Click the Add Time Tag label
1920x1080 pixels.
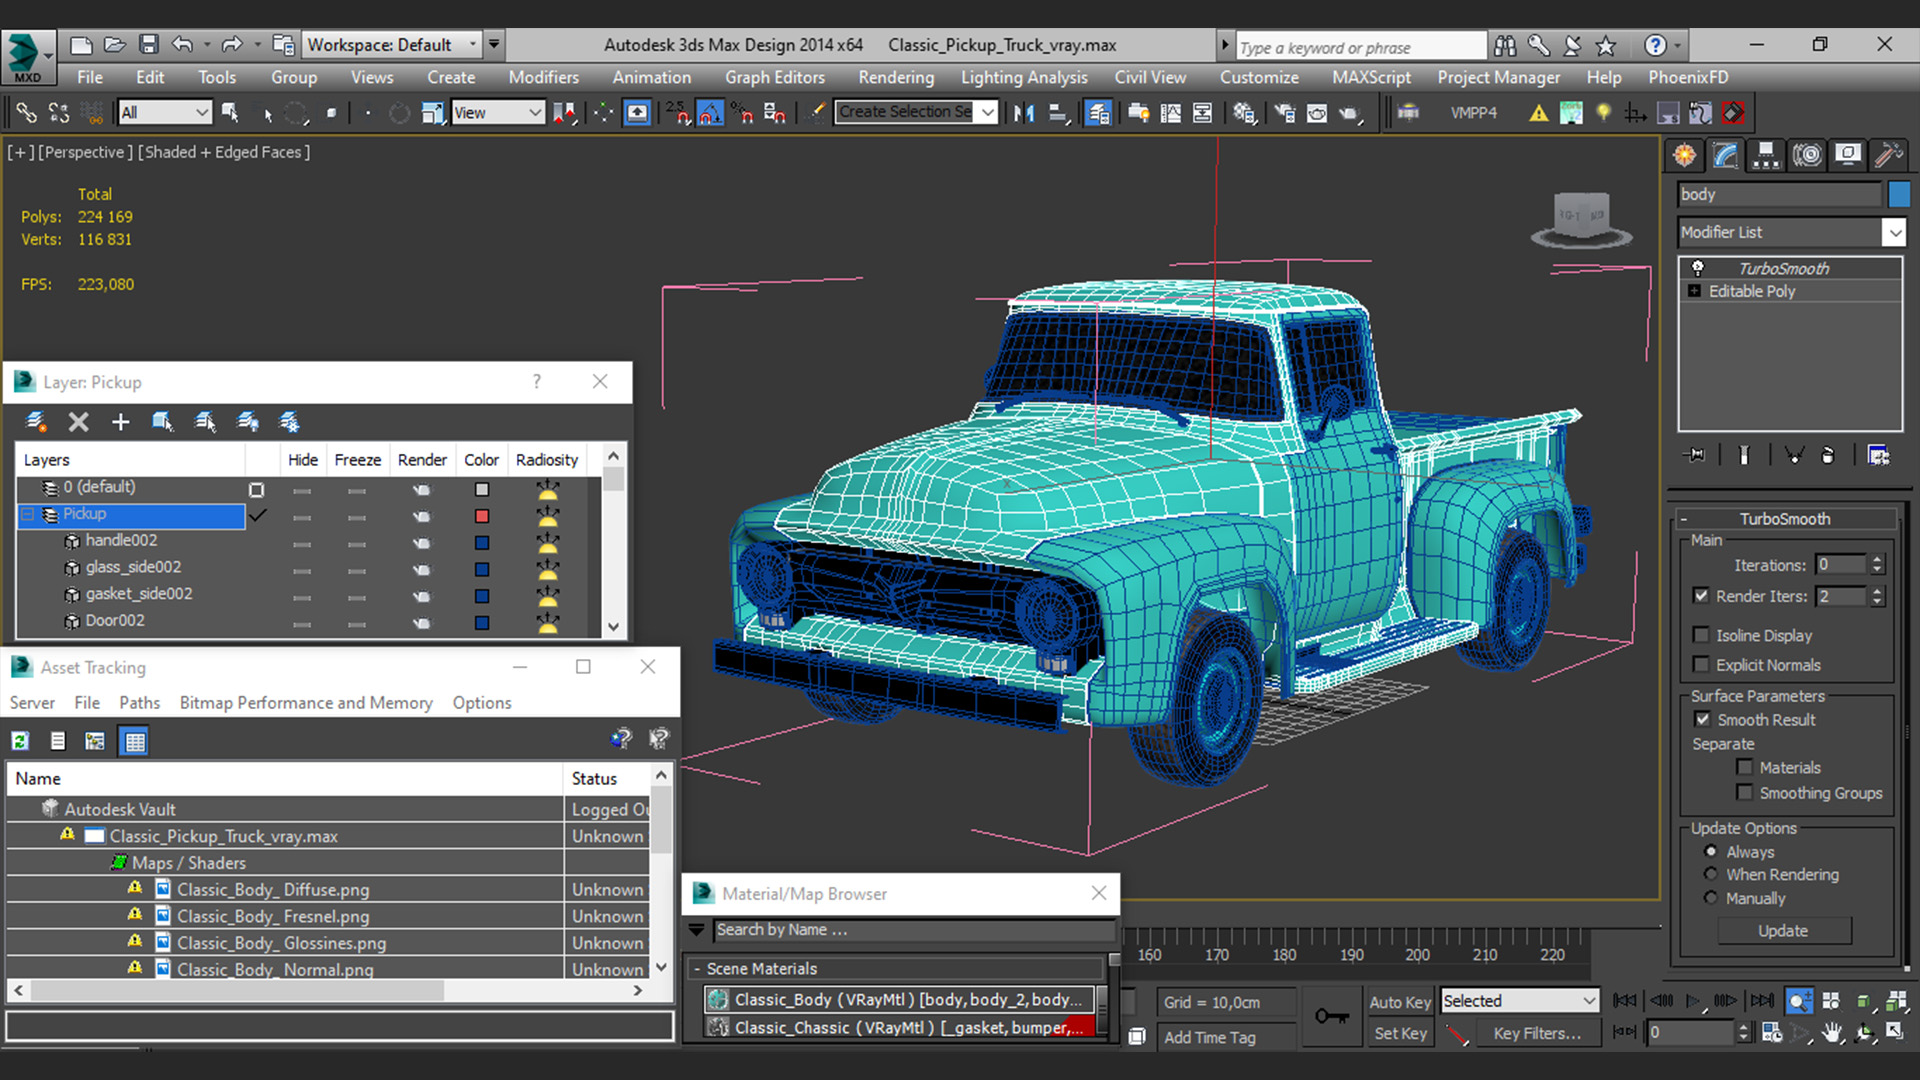click(x=1210, y=1038)
